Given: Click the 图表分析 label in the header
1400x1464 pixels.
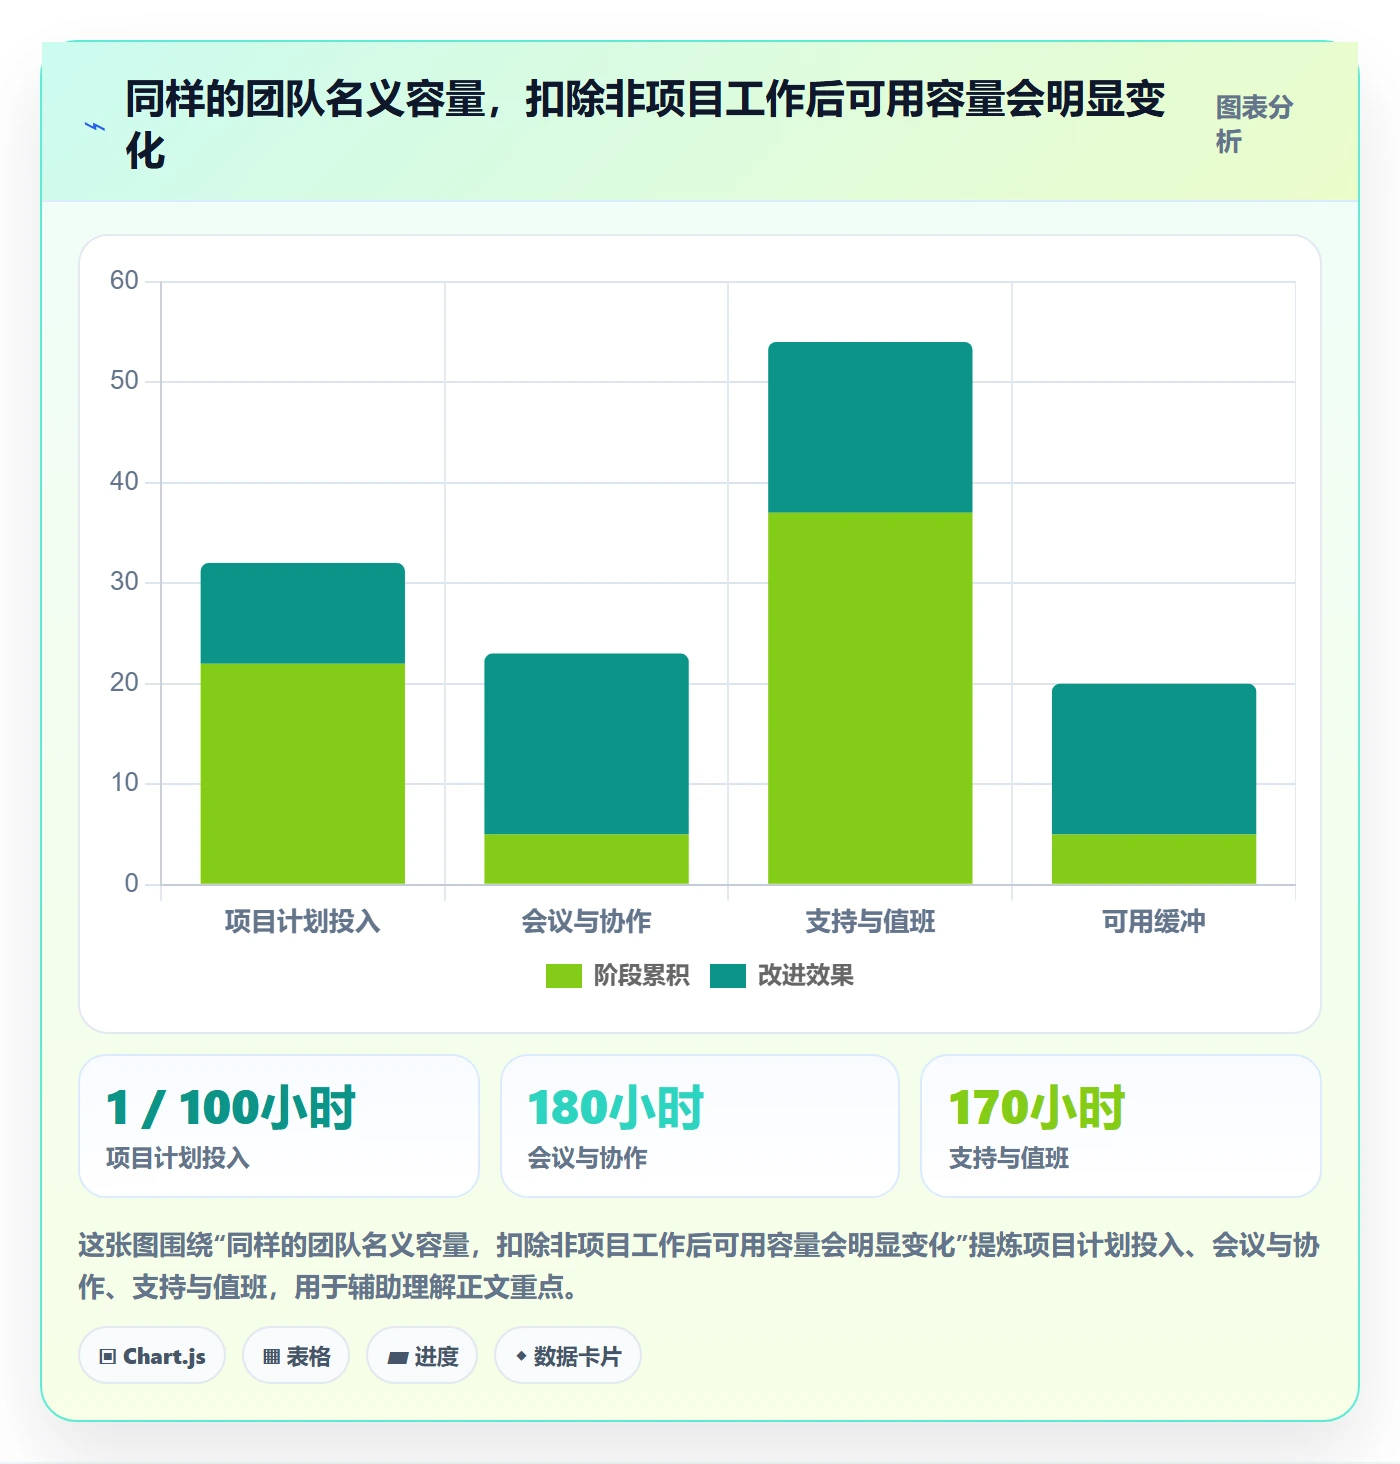Looking at the screenshot, I should (x=1254, y=124).
